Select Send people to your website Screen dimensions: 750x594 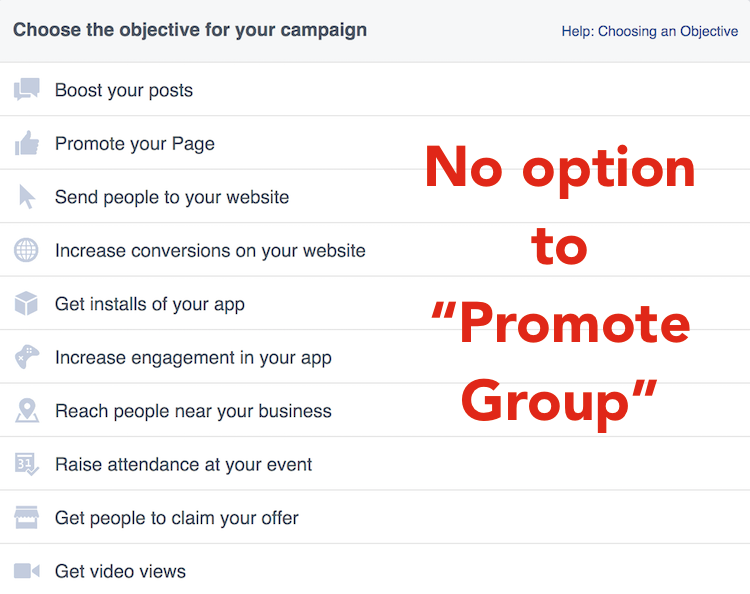tap(172, 197)
